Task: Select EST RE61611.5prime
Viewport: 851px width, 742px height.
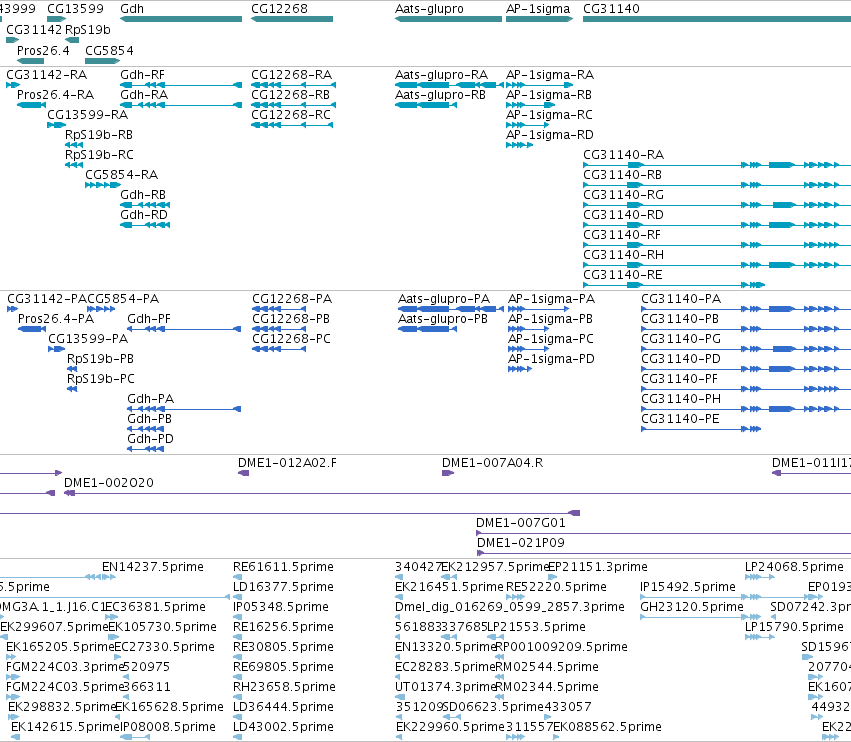Action: [283, 567]
